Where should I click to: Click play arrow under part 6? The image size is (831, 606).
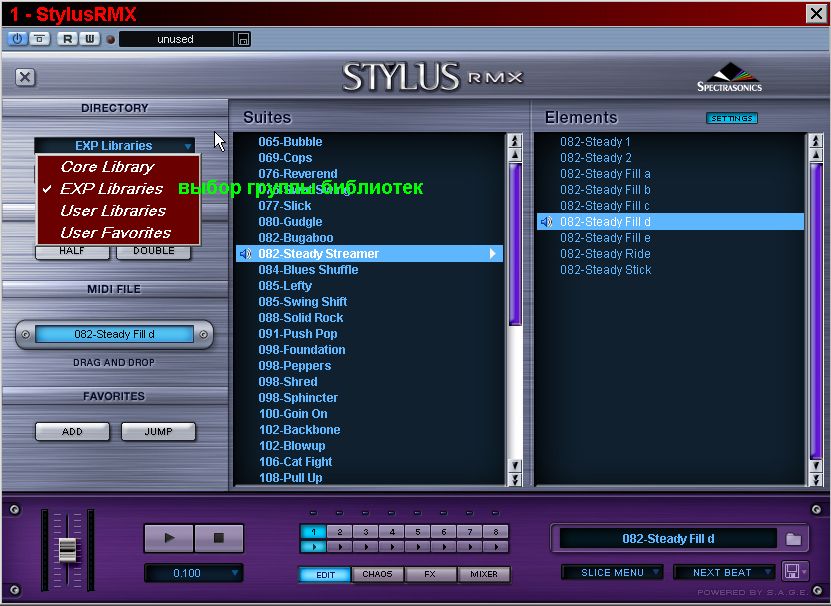(444, 547)
